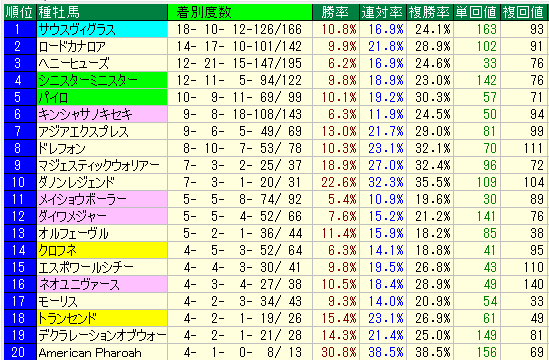Sort by 単回値 column header
Screen dimensions: 549x360
pyautogui.click(x=477, y=13)
